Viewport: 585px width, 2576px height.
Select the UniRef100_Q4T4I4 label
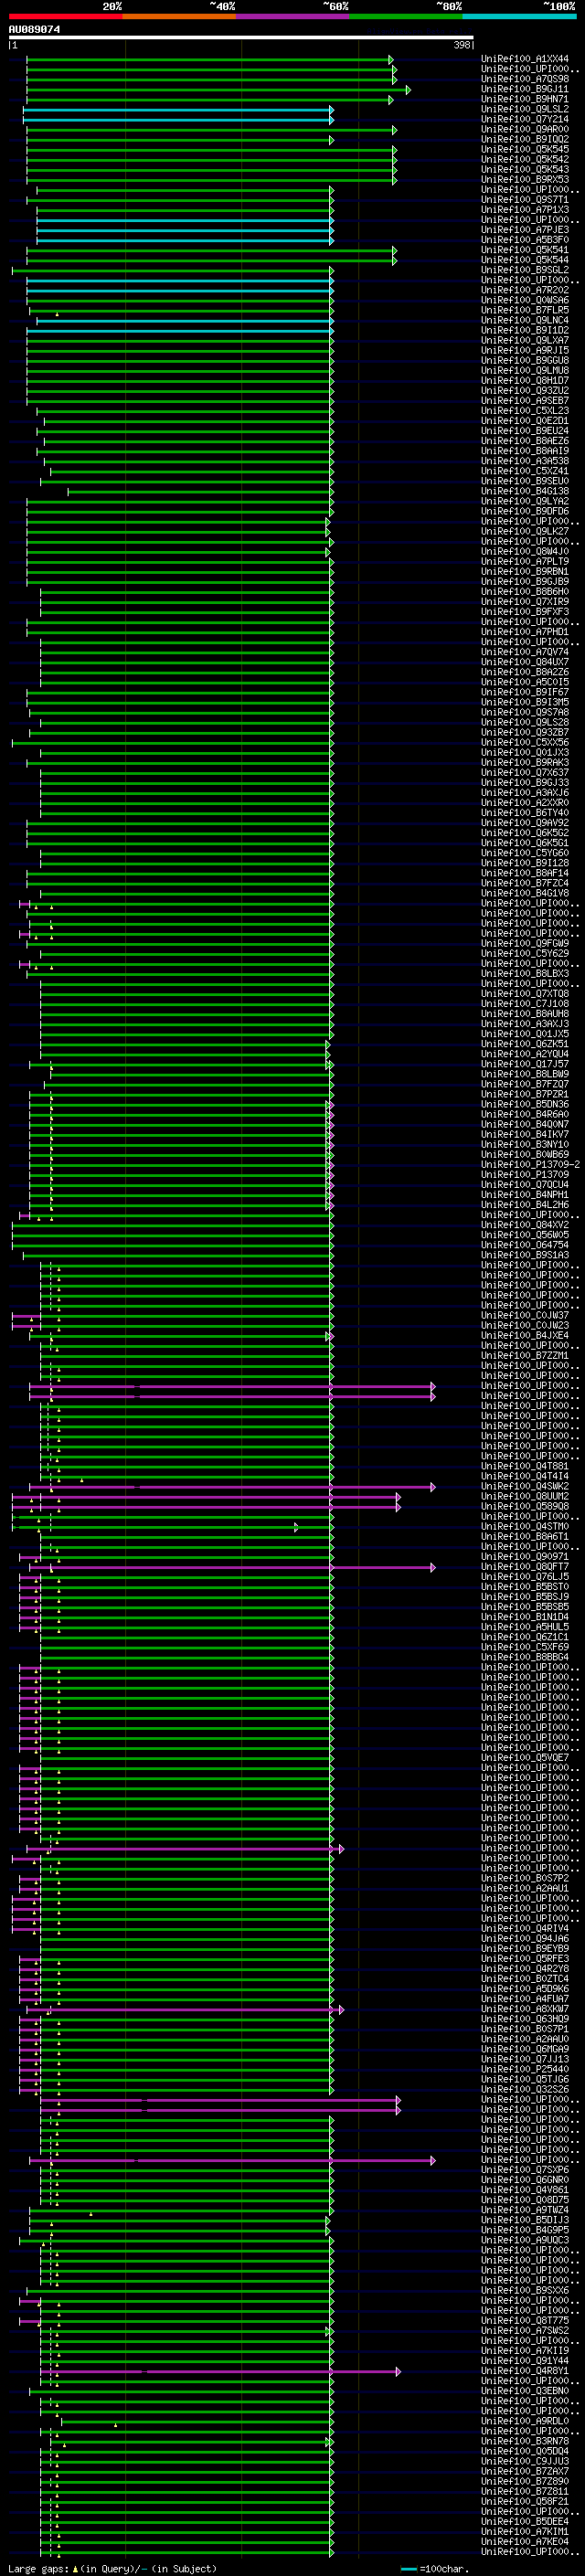coord(524,1476)
